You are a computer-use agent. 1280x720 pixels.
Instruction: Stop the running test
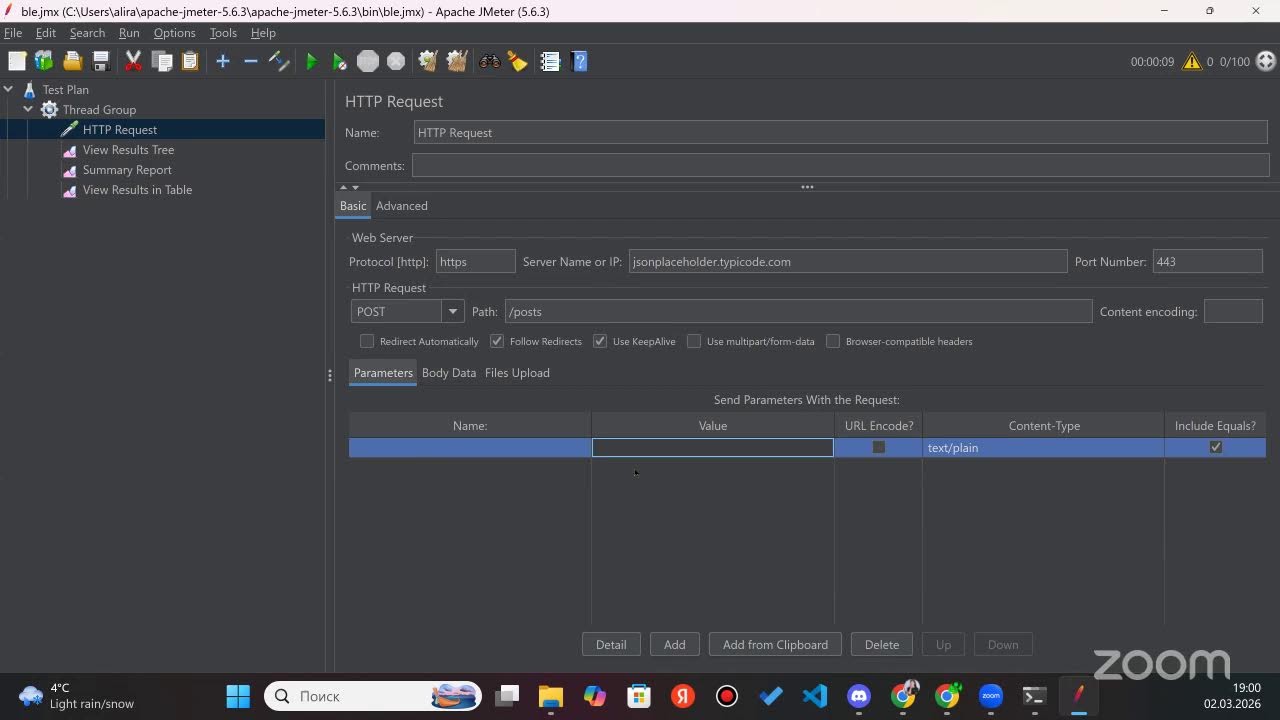[368, 61]
